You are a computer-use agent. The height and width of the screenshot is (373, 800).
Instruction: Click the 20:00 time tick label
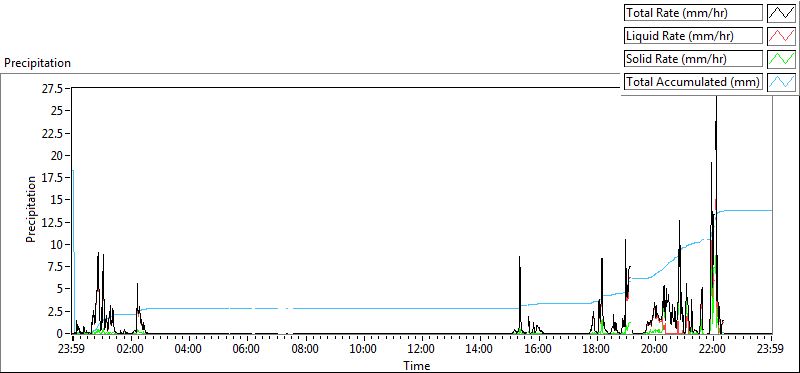(x=655, y=350)
